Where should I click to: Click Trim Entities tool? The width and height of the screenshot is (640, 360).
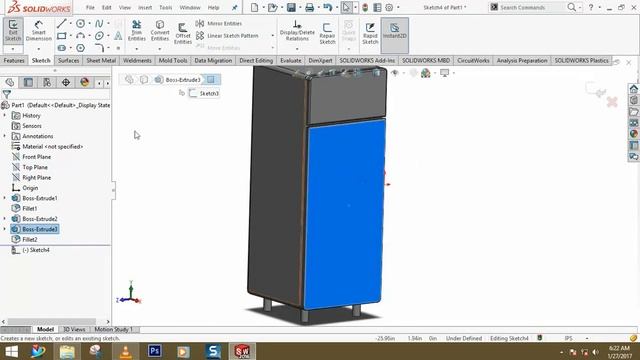click(137, 31)
